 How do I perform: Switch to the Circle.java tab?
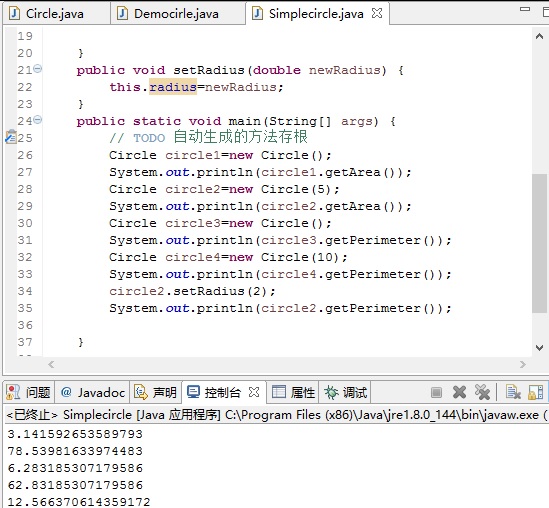[47, 14]
